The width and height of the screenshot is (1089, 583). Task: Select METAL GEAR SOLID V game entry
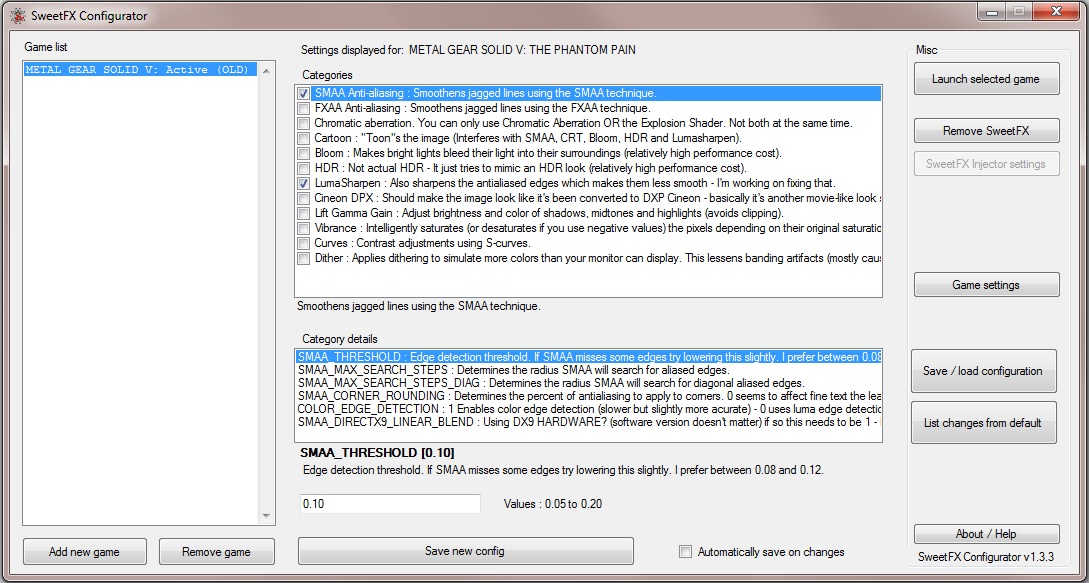pyautogui.click(x=140, y=69)
